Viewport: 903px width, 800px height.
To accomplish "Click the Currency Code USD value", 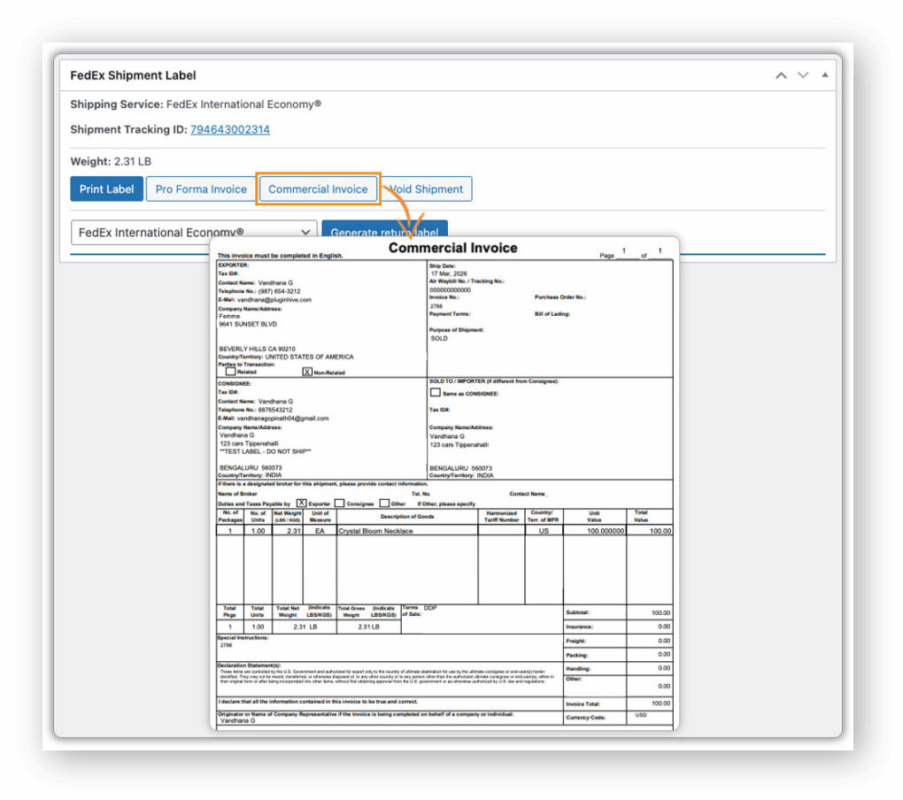I will point(641,715).
